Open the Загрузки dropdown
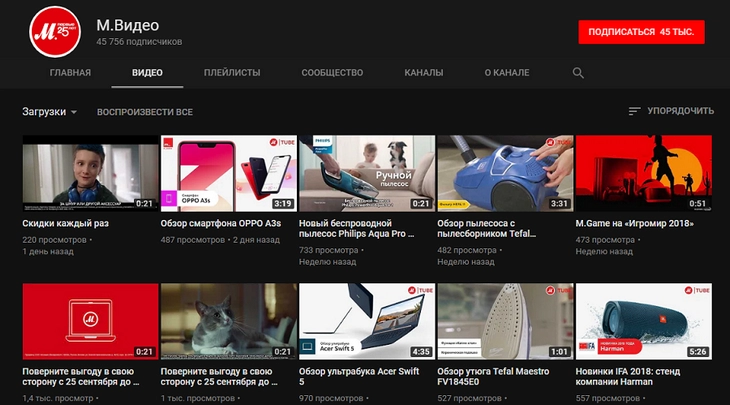Image resolution: width=730 pixels, height=405 pixels. (49, 112)
